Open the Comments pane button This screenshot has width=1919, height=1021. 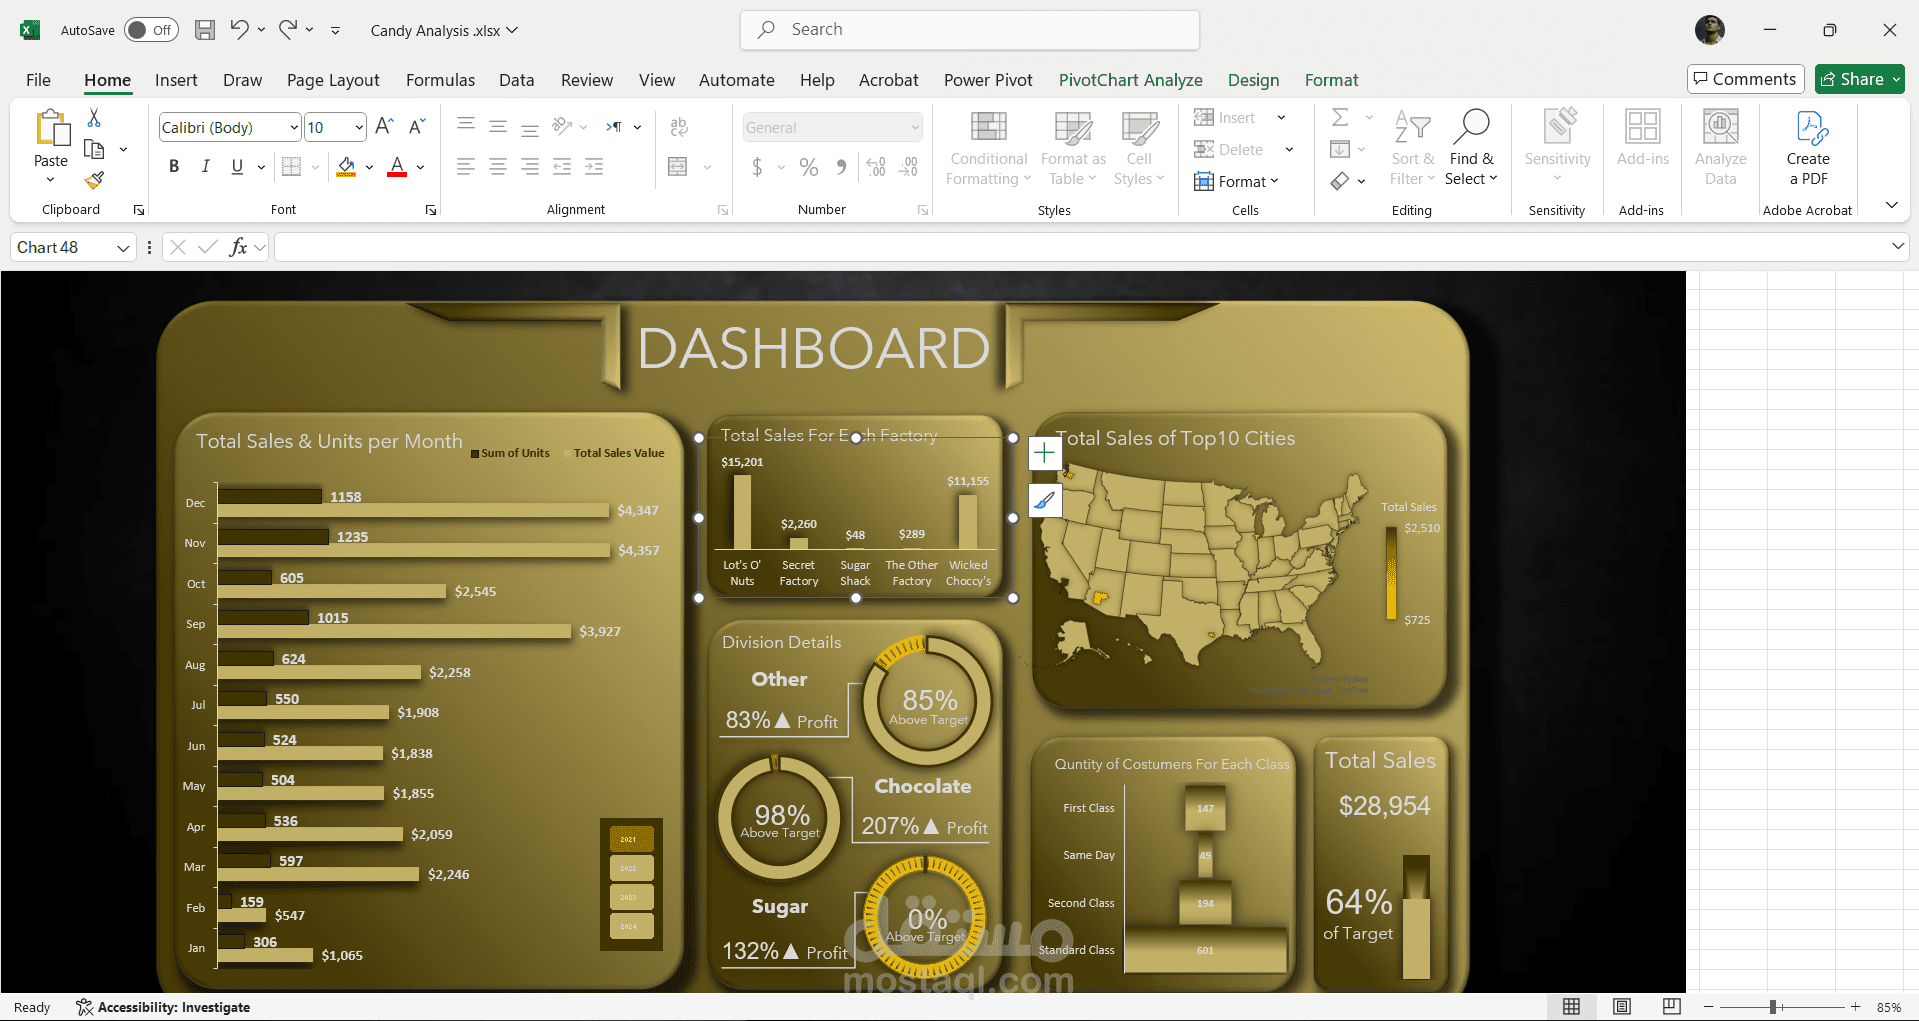click(1745, 79)
